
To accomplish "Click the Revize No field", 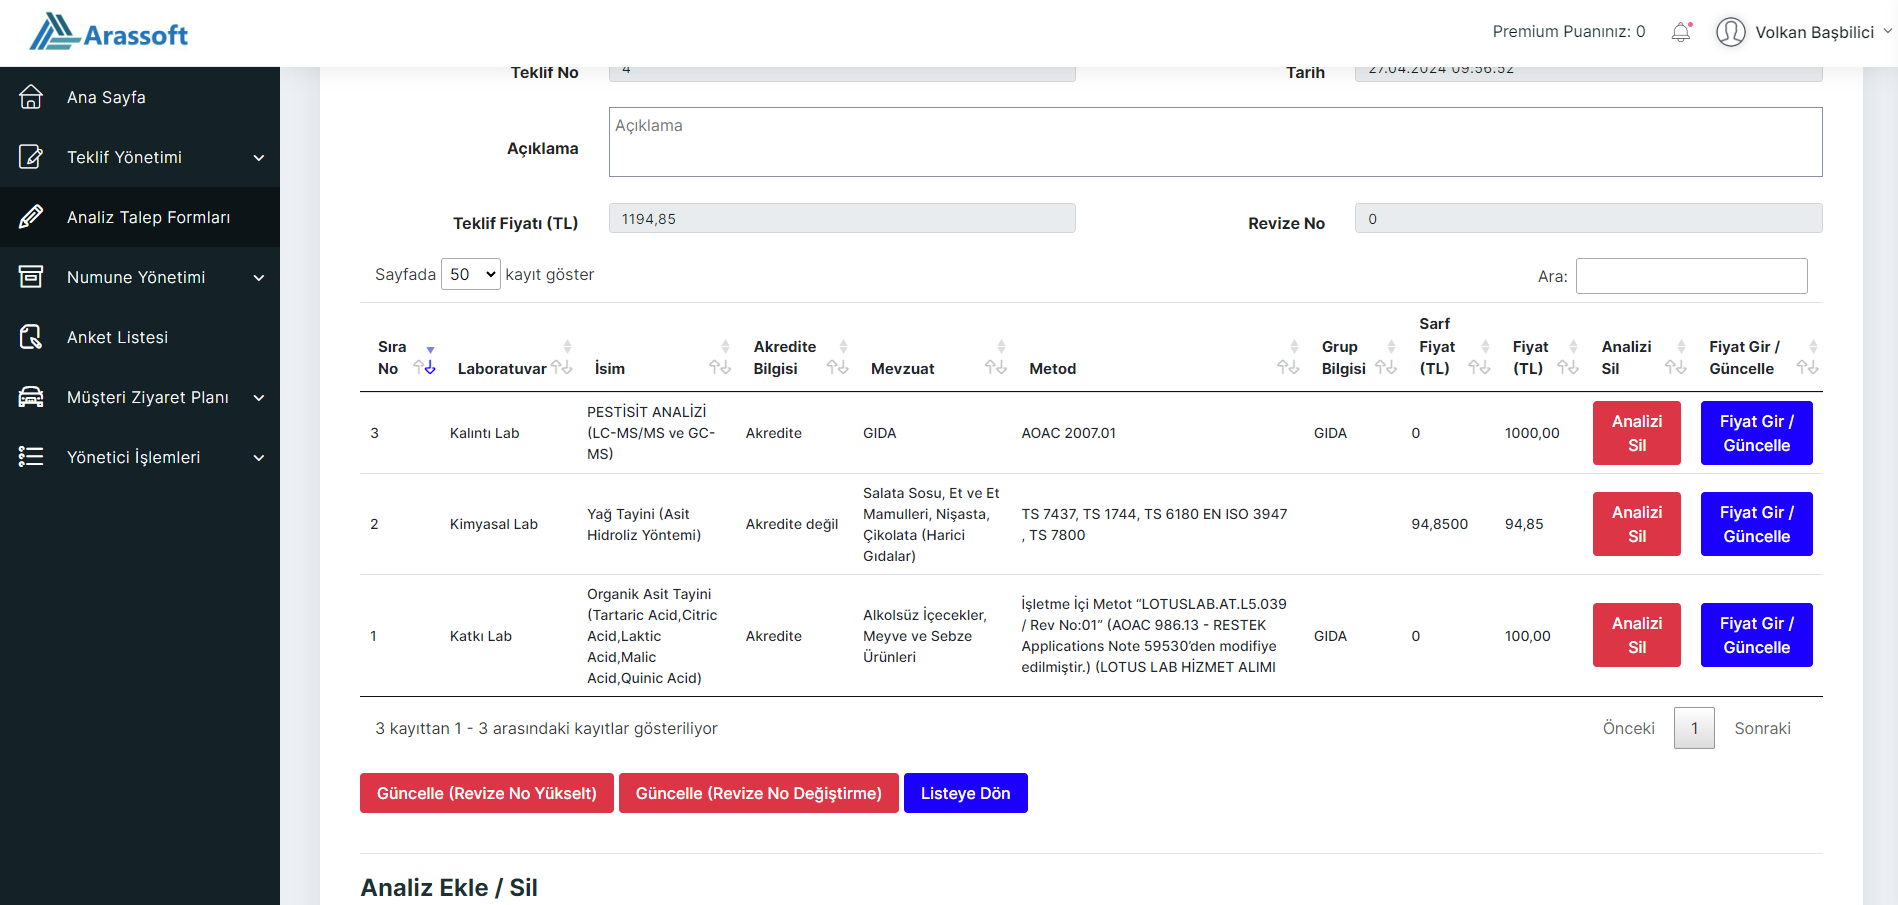I will (1588, 218).
